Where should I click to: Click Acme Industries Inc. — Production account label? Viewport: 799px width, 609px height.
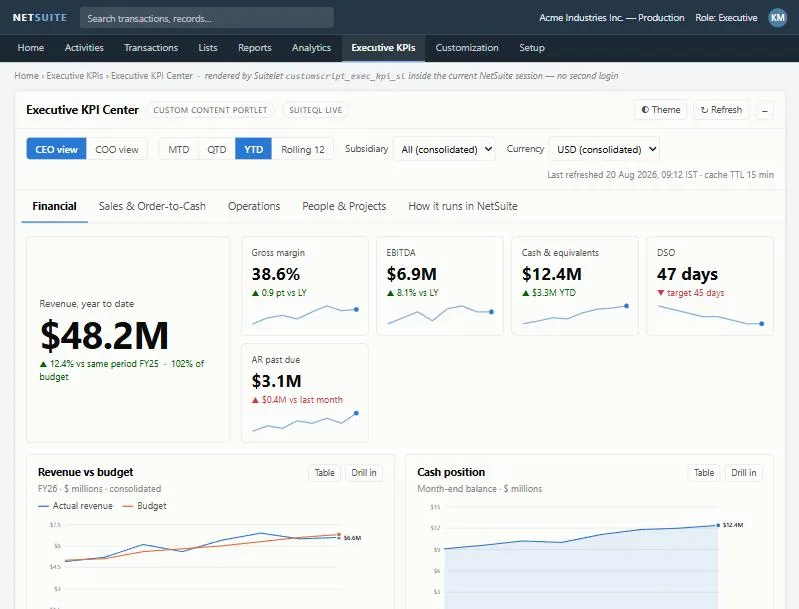coord(611,18)
